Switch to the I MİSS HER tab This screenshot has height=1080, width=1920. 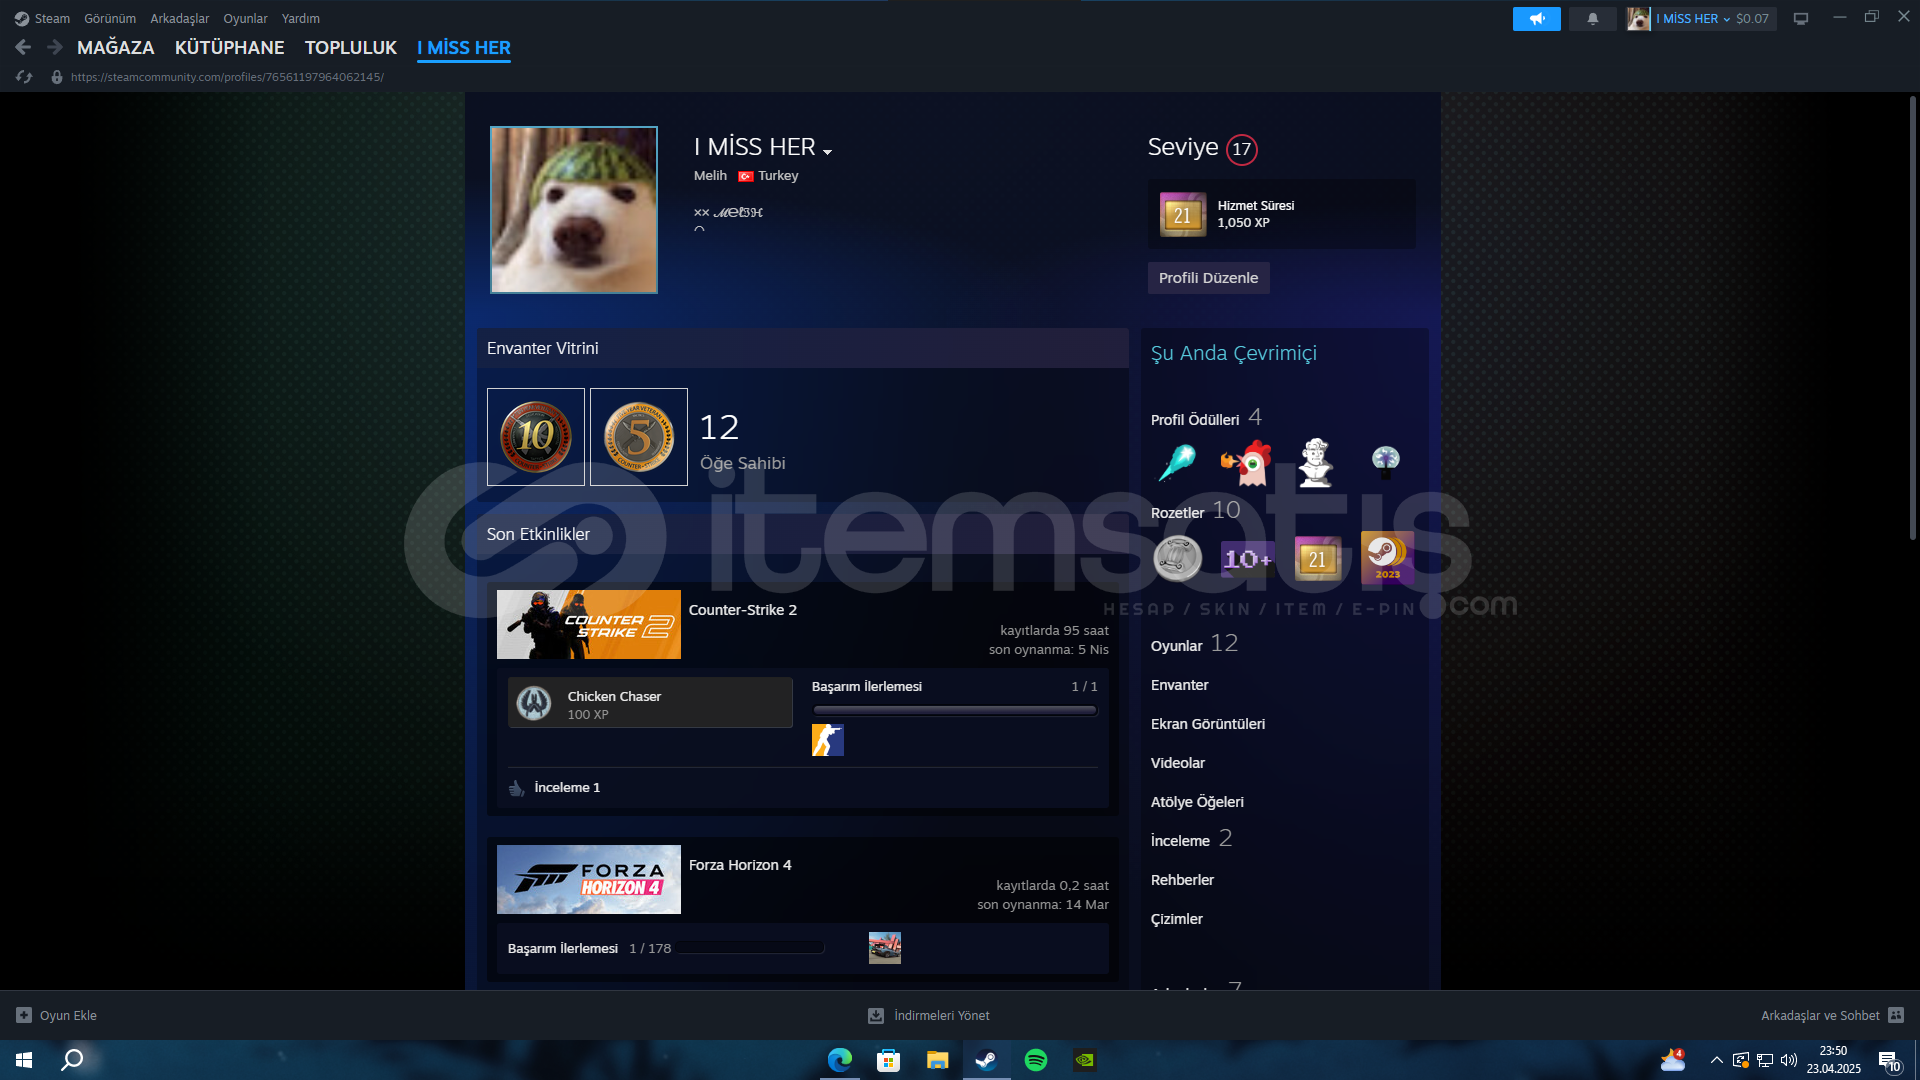[x=464, y=47]
